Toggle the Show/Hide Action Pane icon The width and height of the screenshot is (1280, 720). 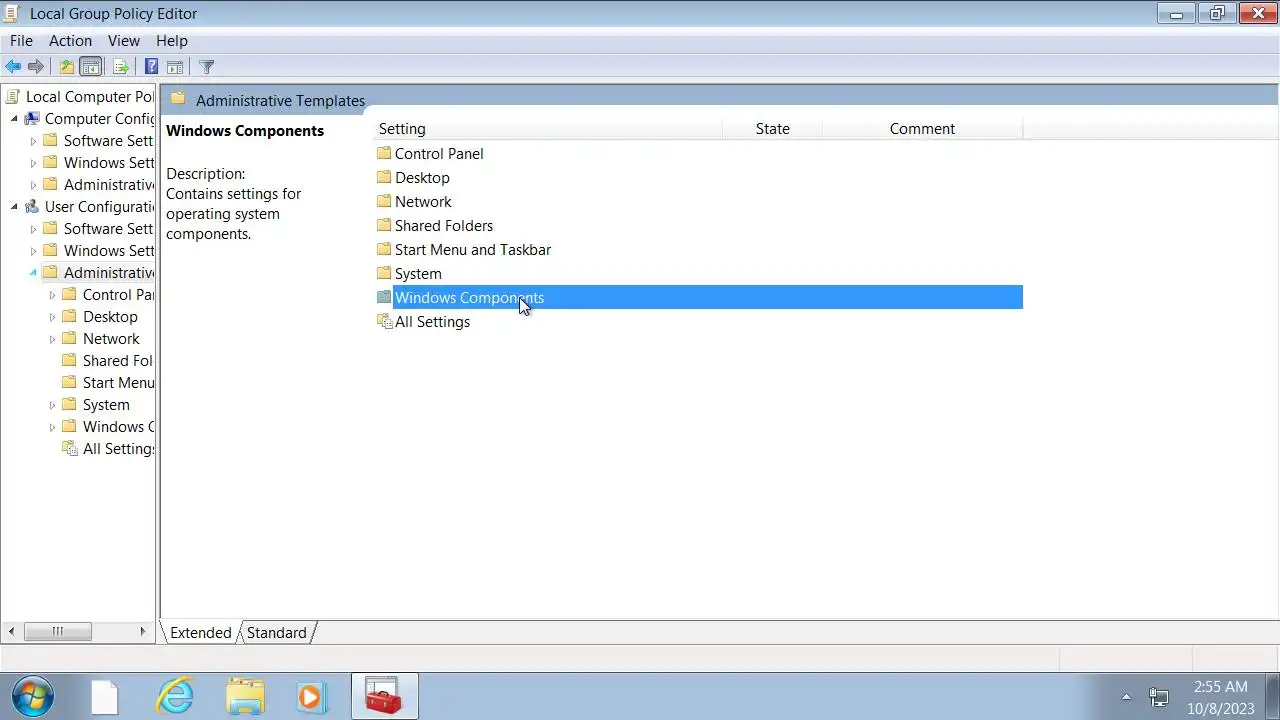175,67
